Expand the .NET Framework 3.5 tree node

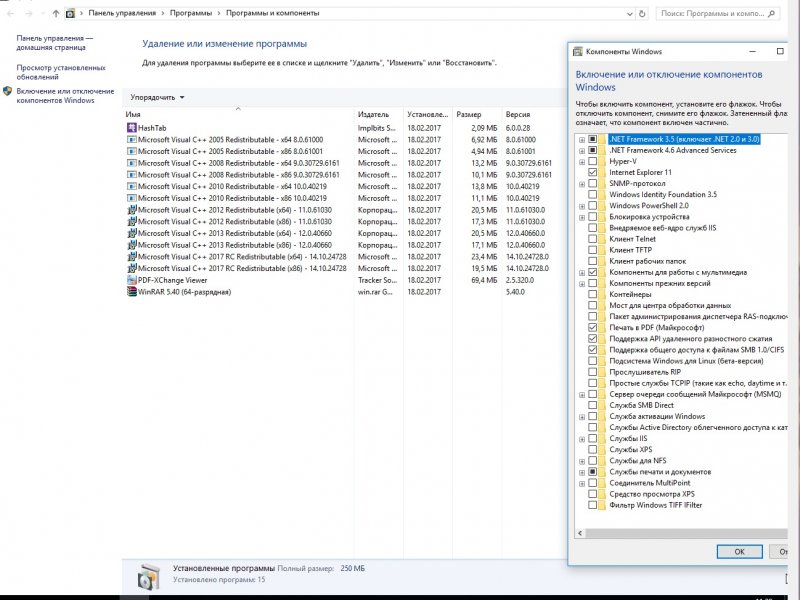coord(582,139)
